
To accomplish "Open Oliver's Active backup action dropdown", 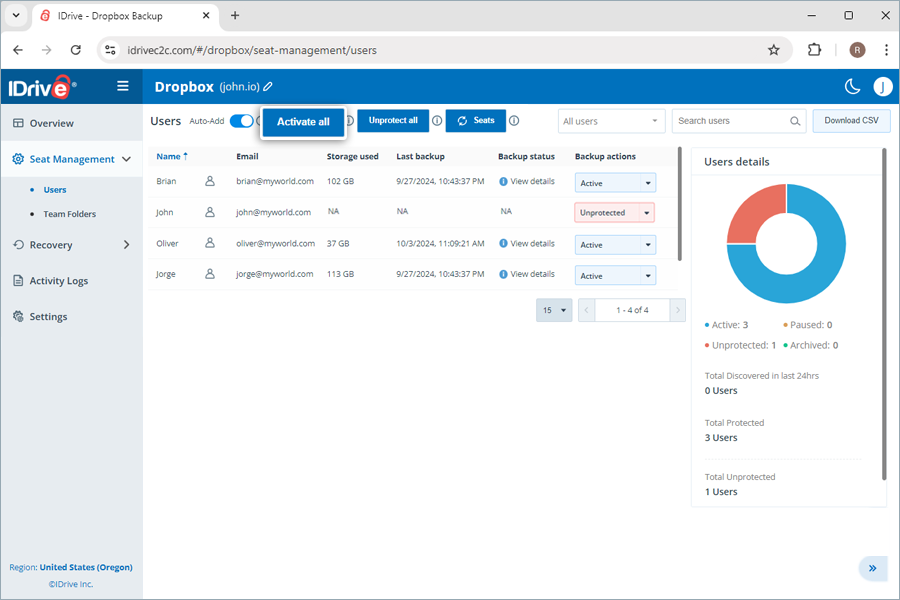I will click(x=615, y=245).
